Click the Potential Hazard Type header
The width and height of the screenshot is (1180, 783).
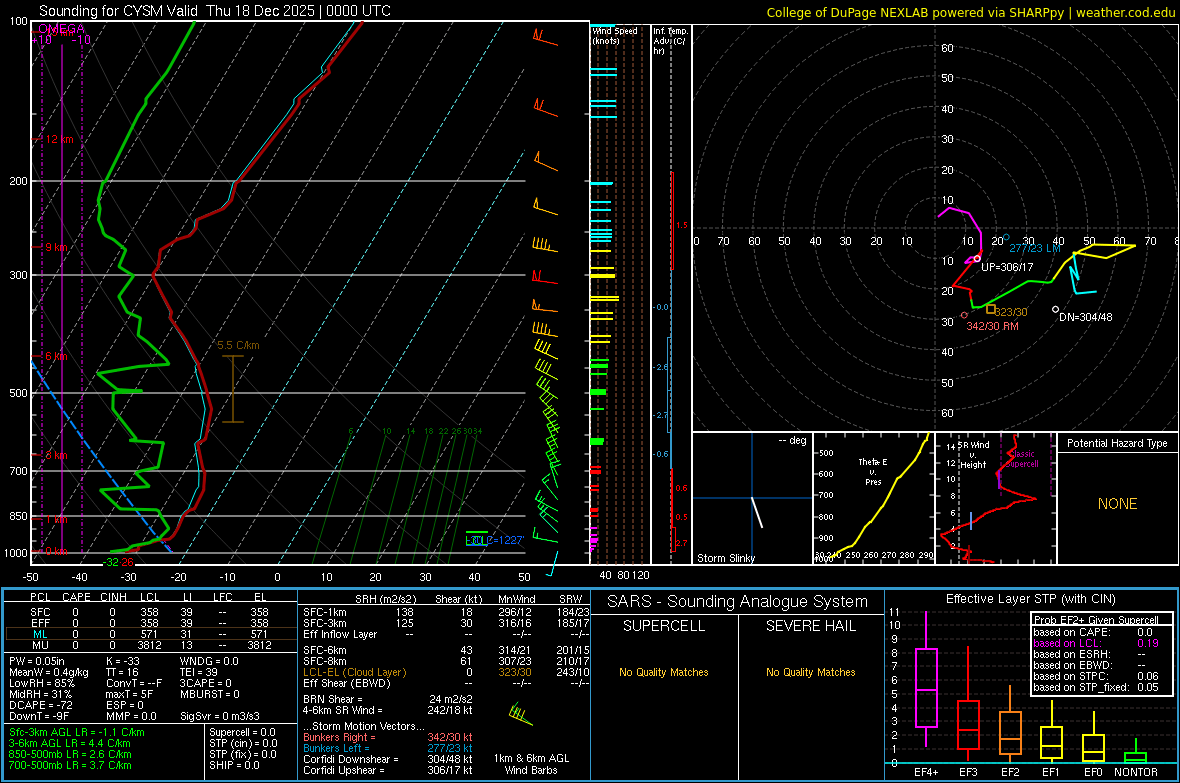click(x=1117, y=443)
